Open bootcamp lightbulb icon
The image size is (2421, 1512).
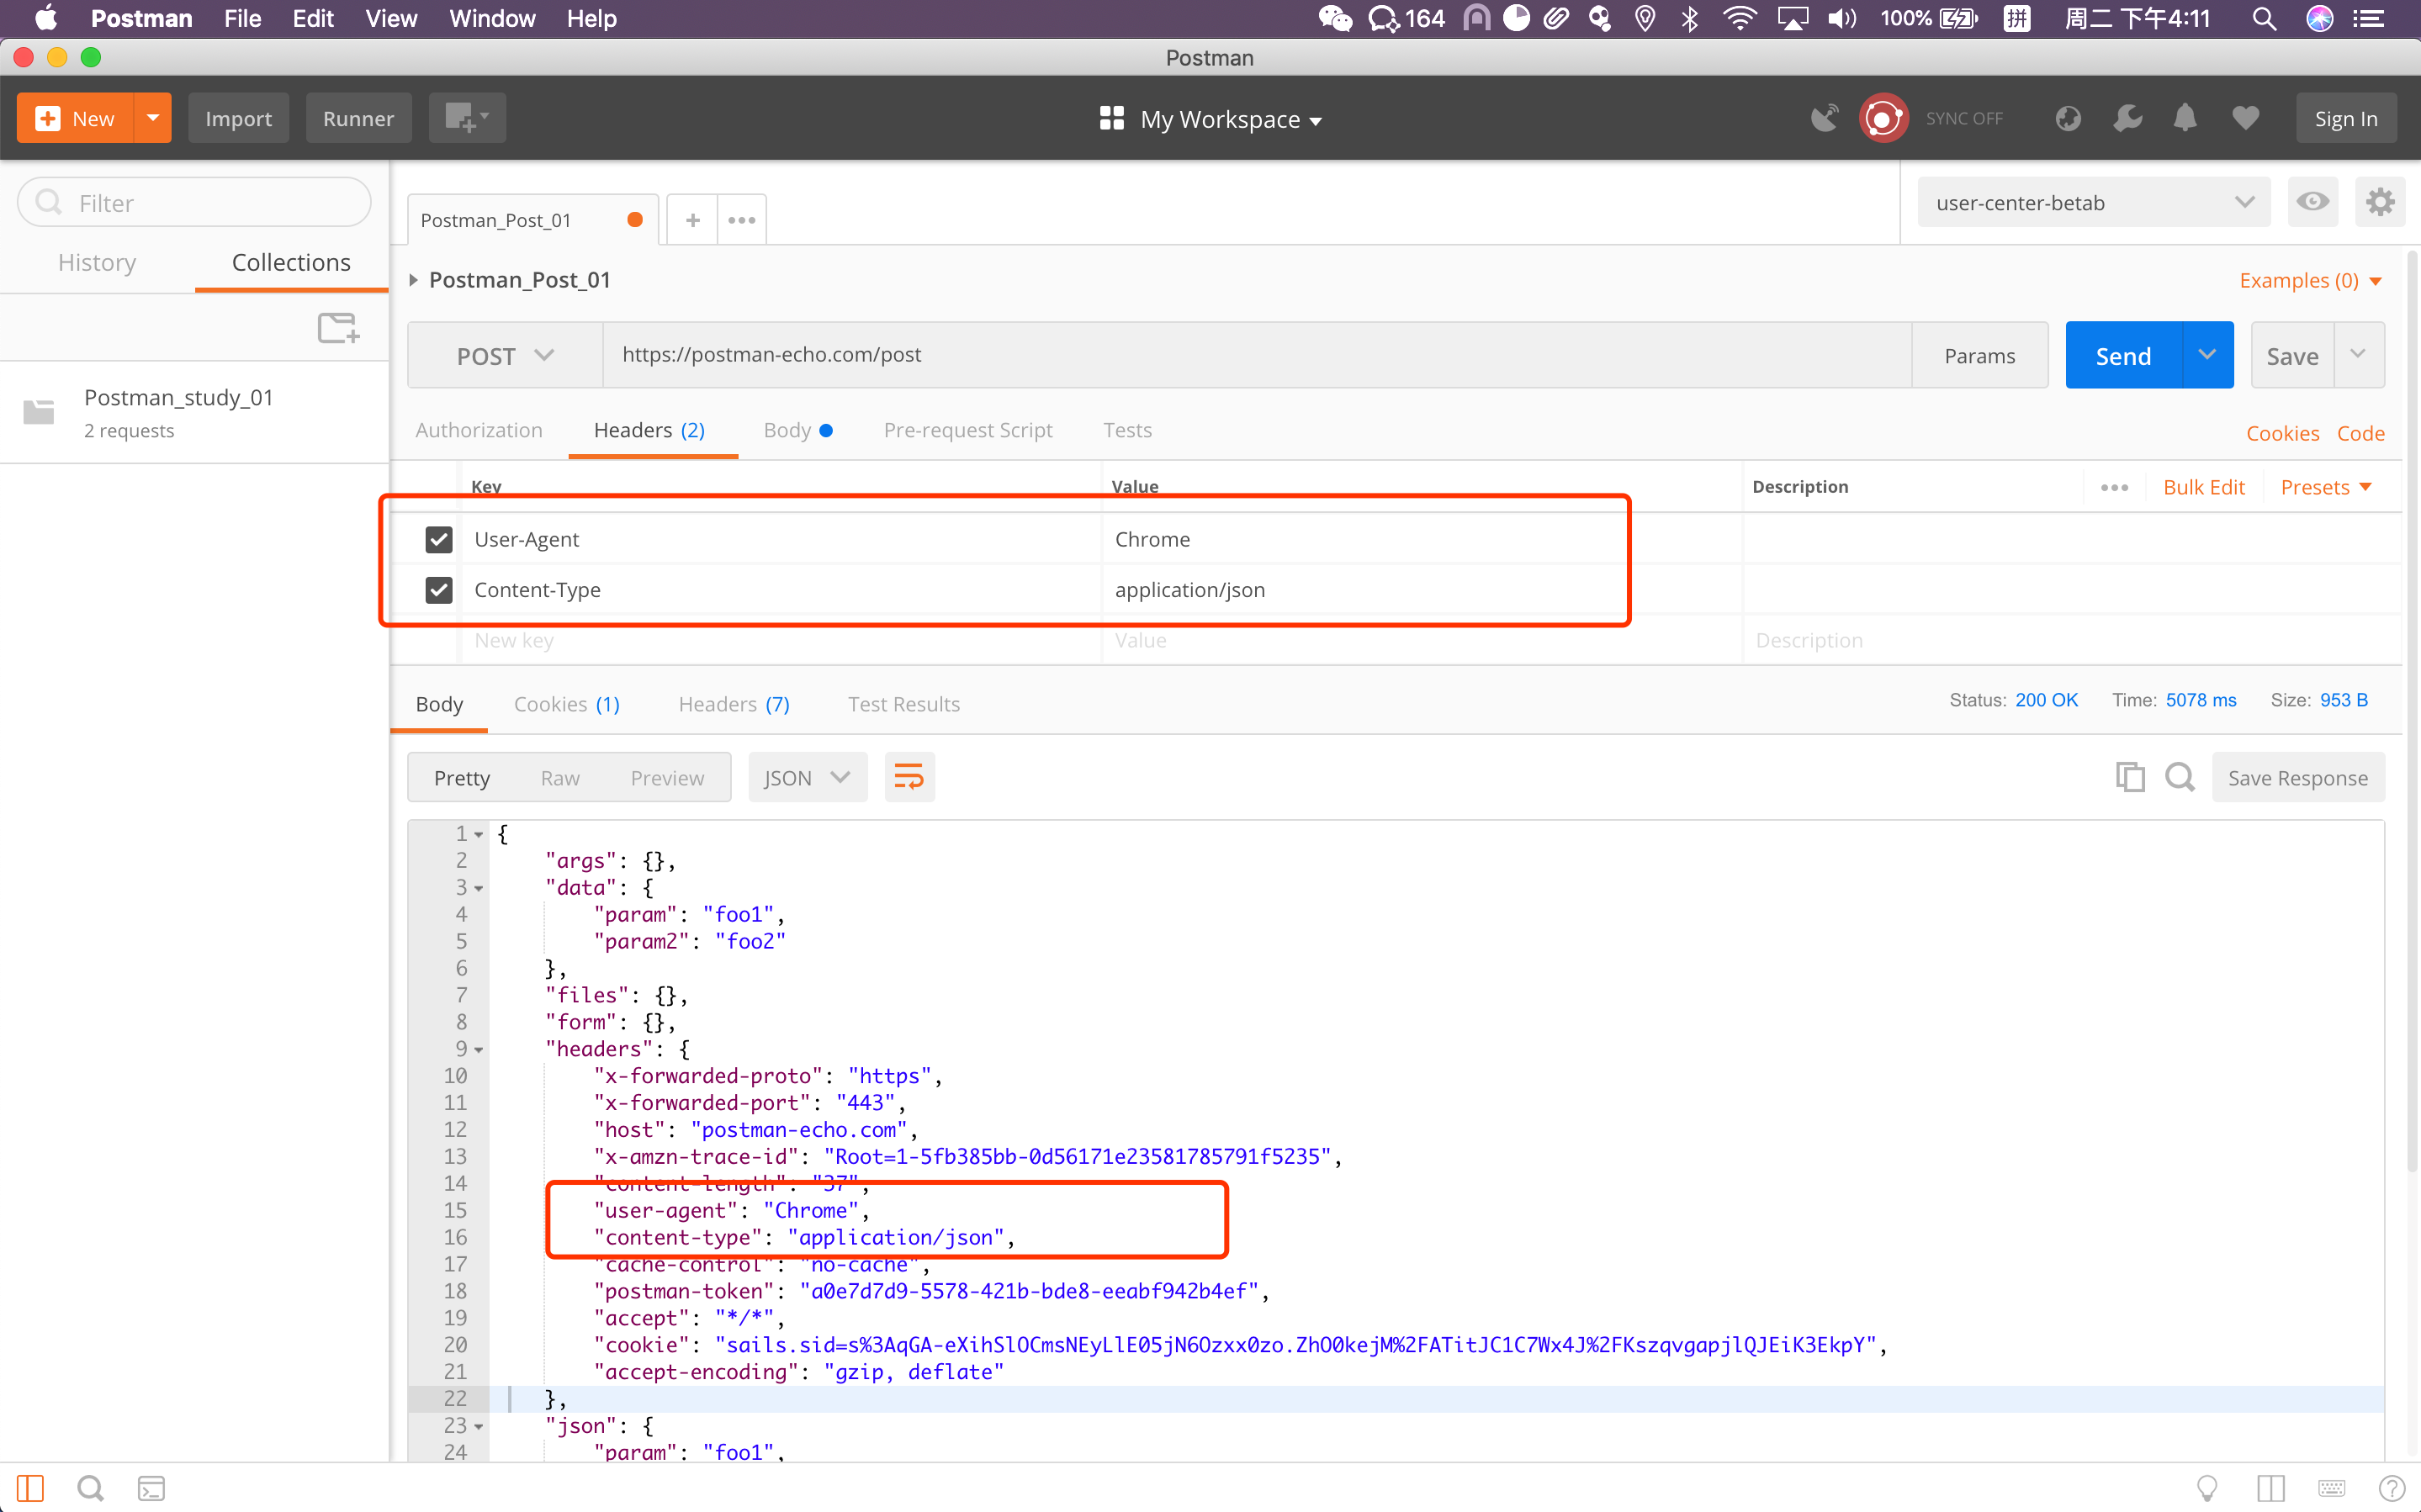2207,1488
